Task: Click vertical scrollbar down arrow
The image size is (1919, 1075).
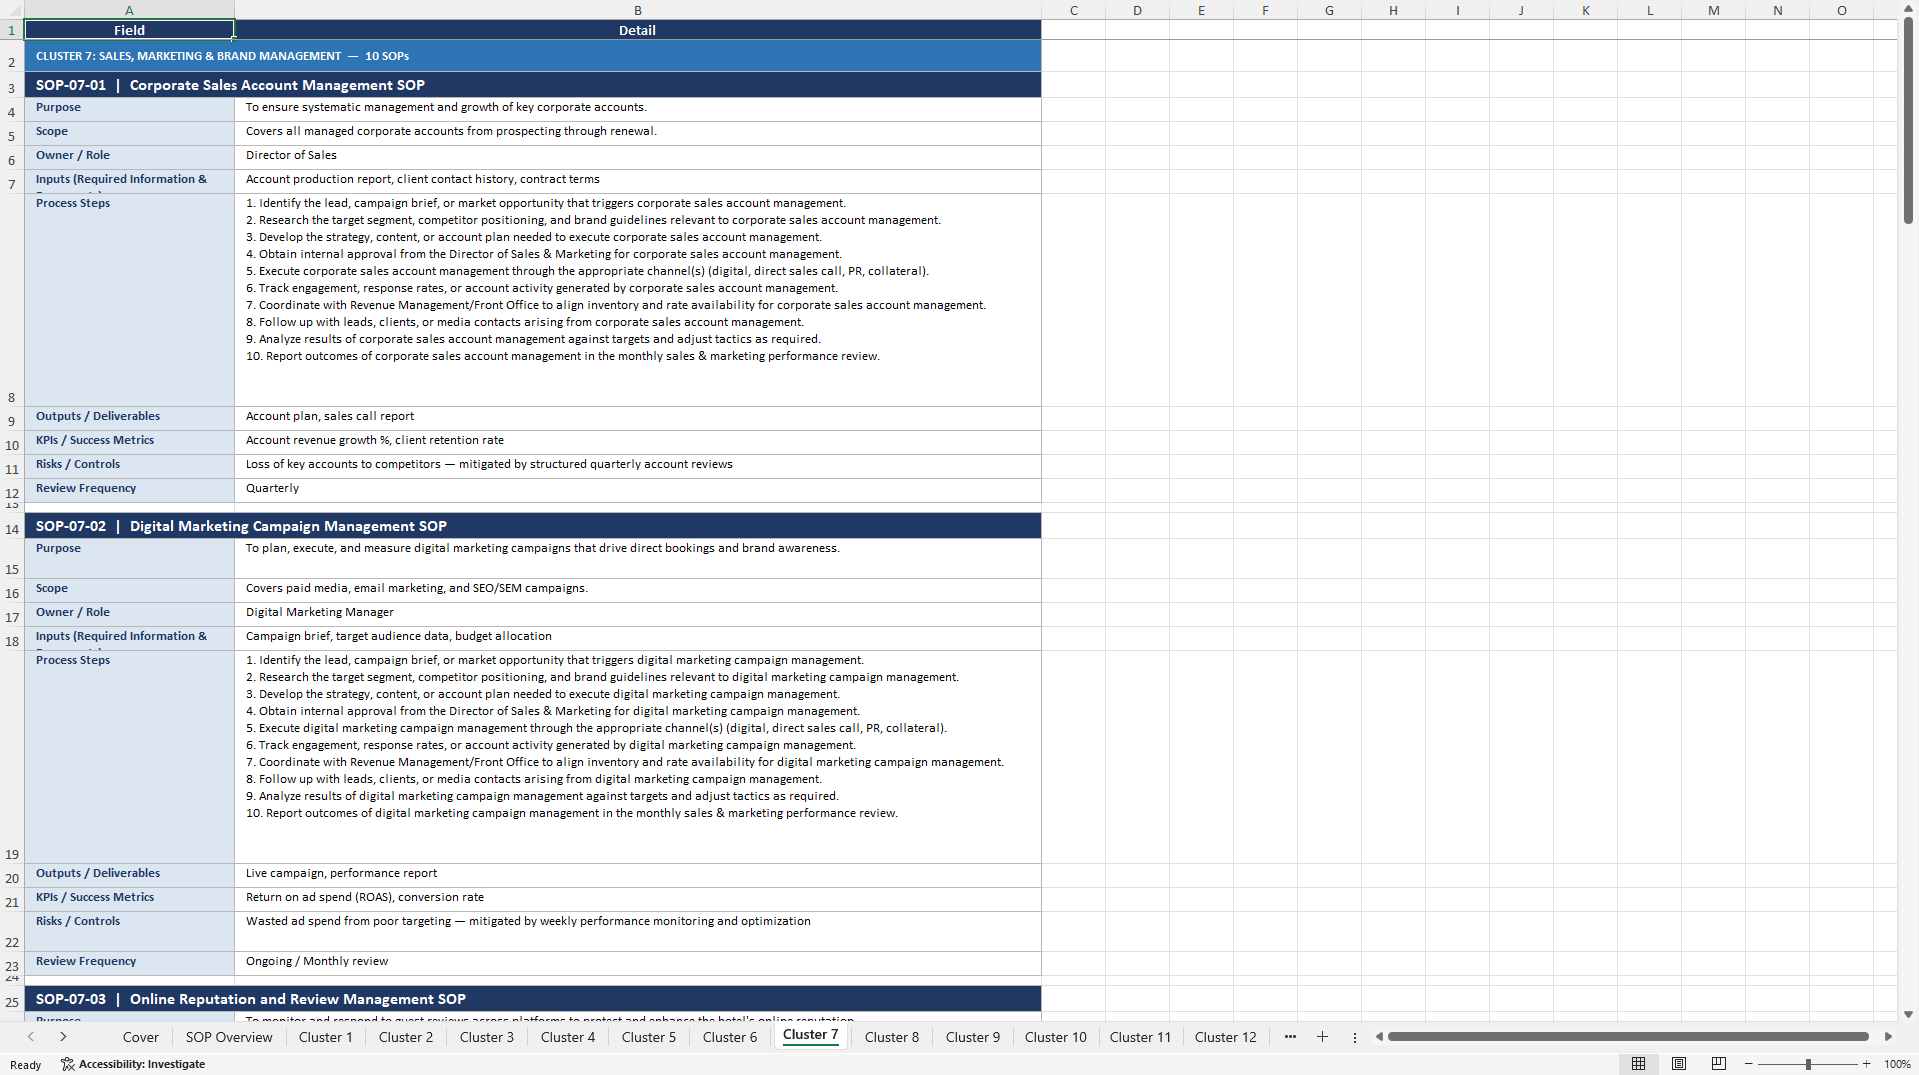Action: (x=1908, y=1014)
